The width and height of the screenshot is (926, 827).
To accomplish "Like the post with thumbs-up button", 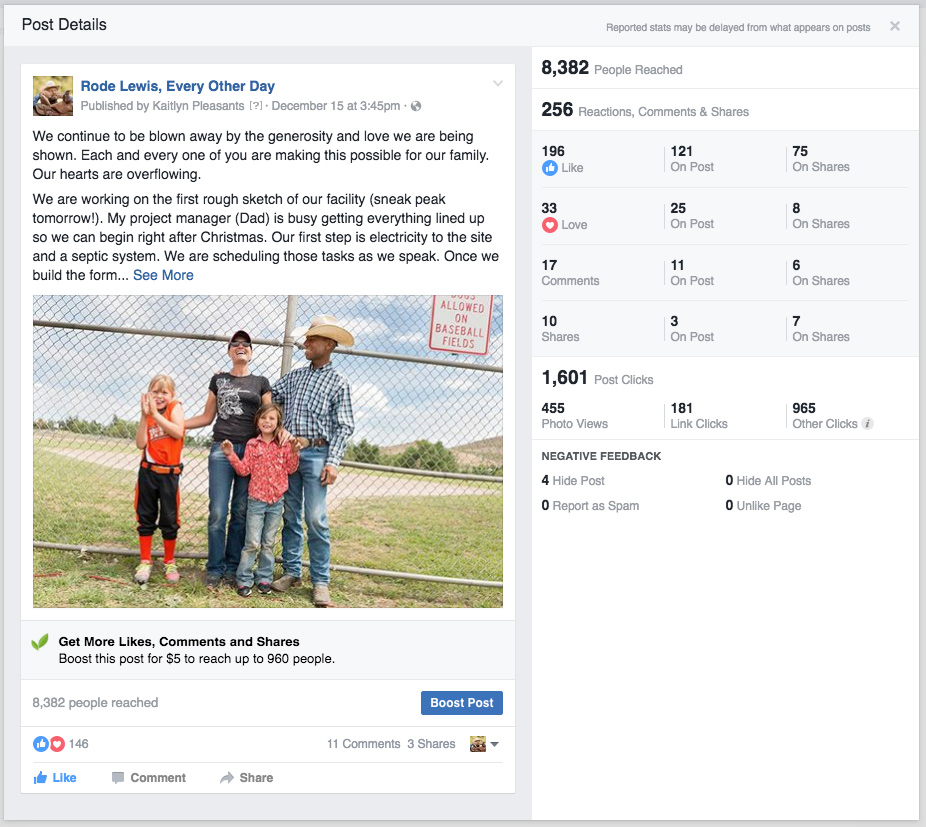I will 55,778.
